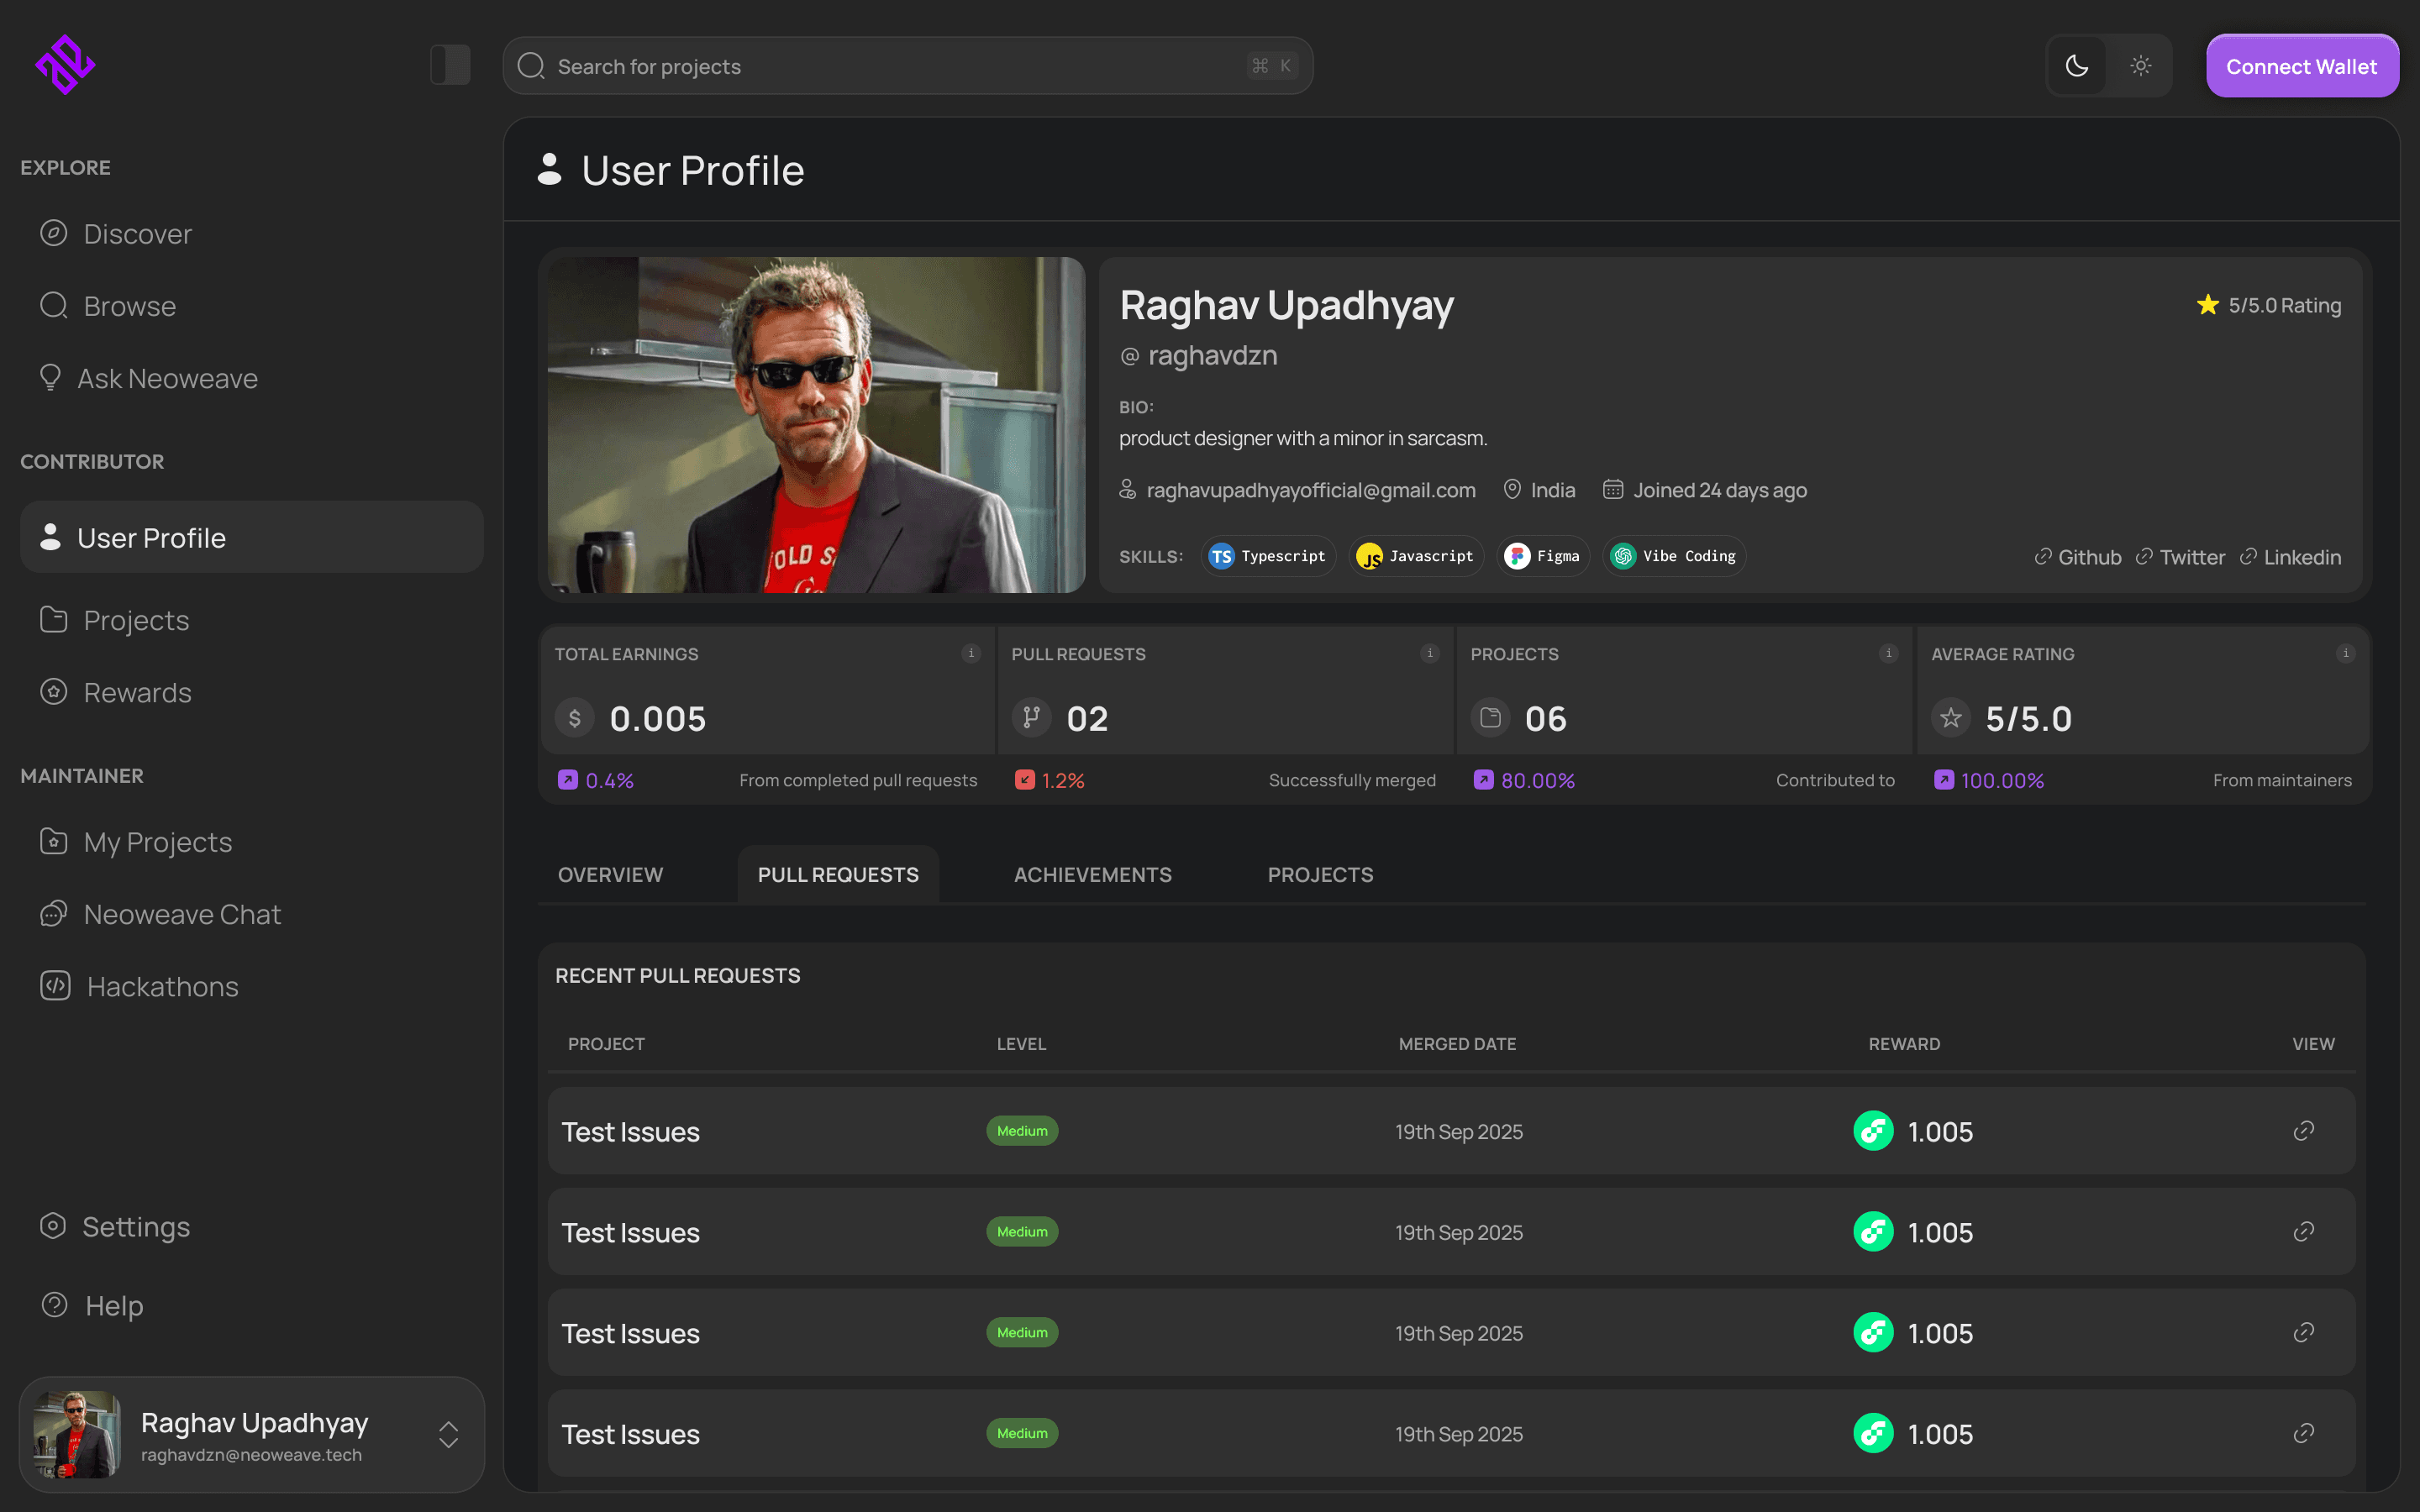Open Discover from the sidebar
2420x1512 pixels.
(137, 234)
